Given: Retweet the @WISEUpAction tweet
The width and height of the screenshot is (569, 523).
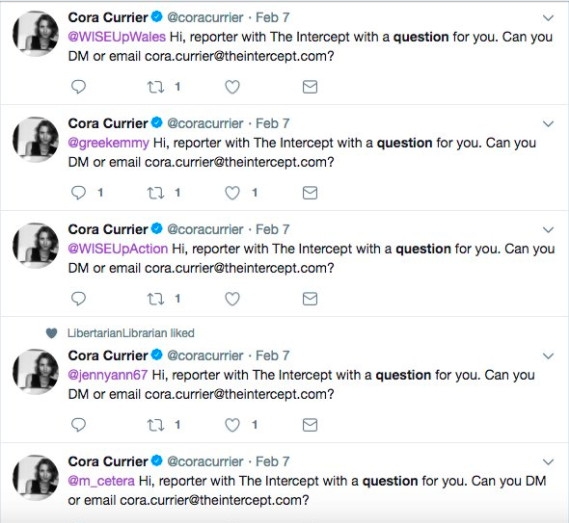Looking at the screenshot, I should coord(156,299).
